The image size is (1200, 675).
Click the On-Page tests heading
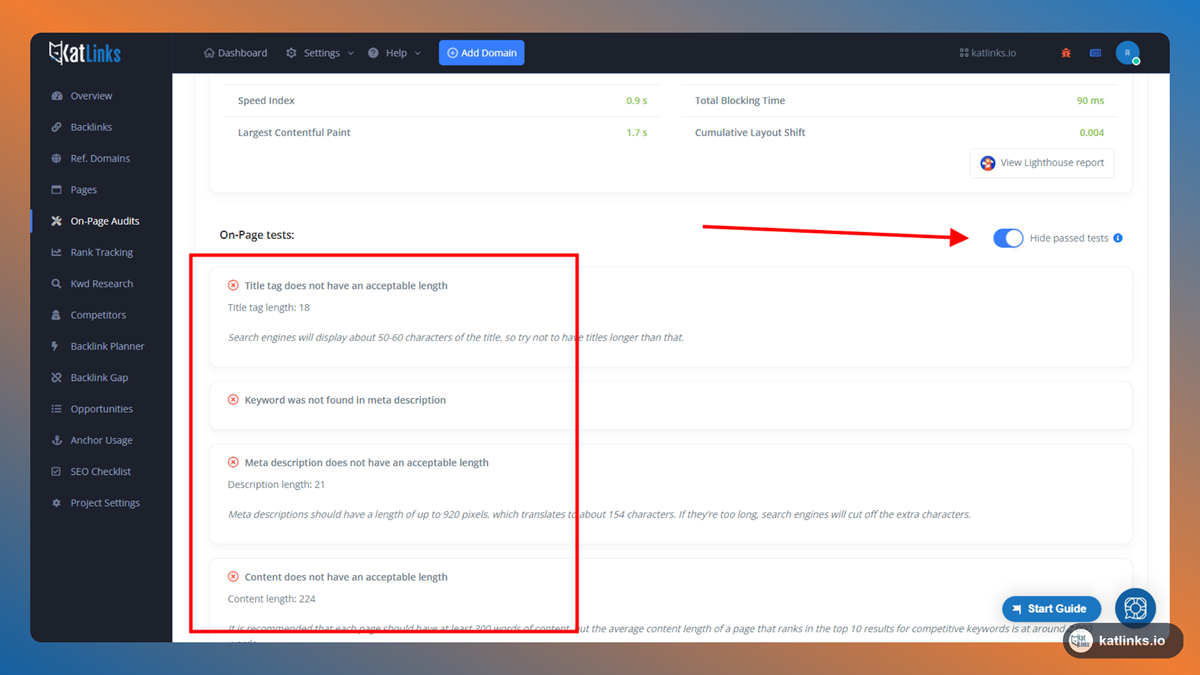tap(257, 235)
